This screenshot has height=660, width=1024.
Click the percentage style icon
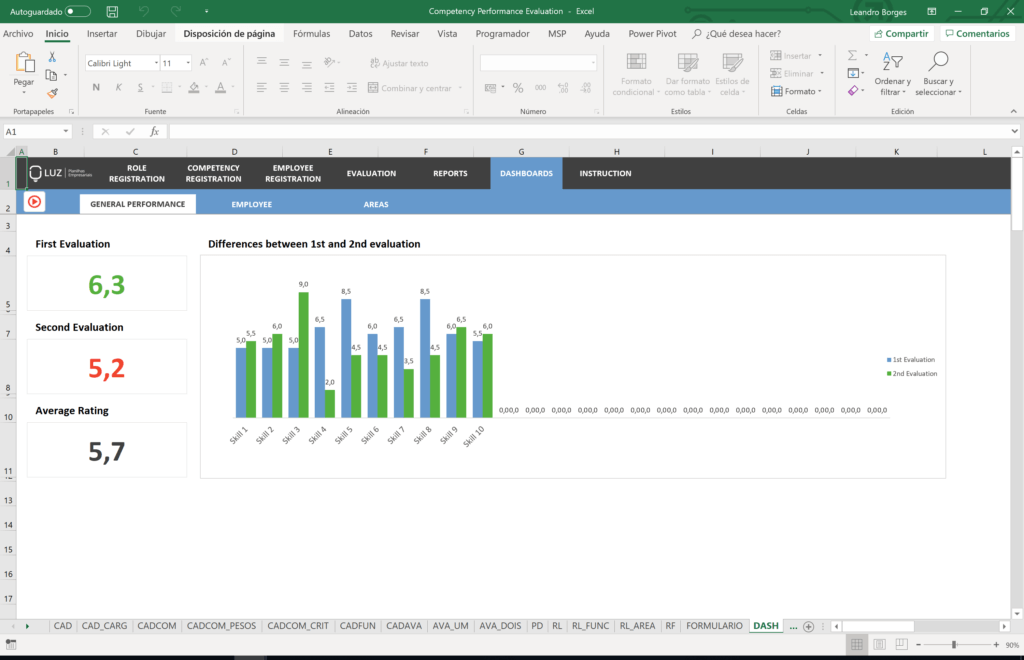[x=518, y=88]
